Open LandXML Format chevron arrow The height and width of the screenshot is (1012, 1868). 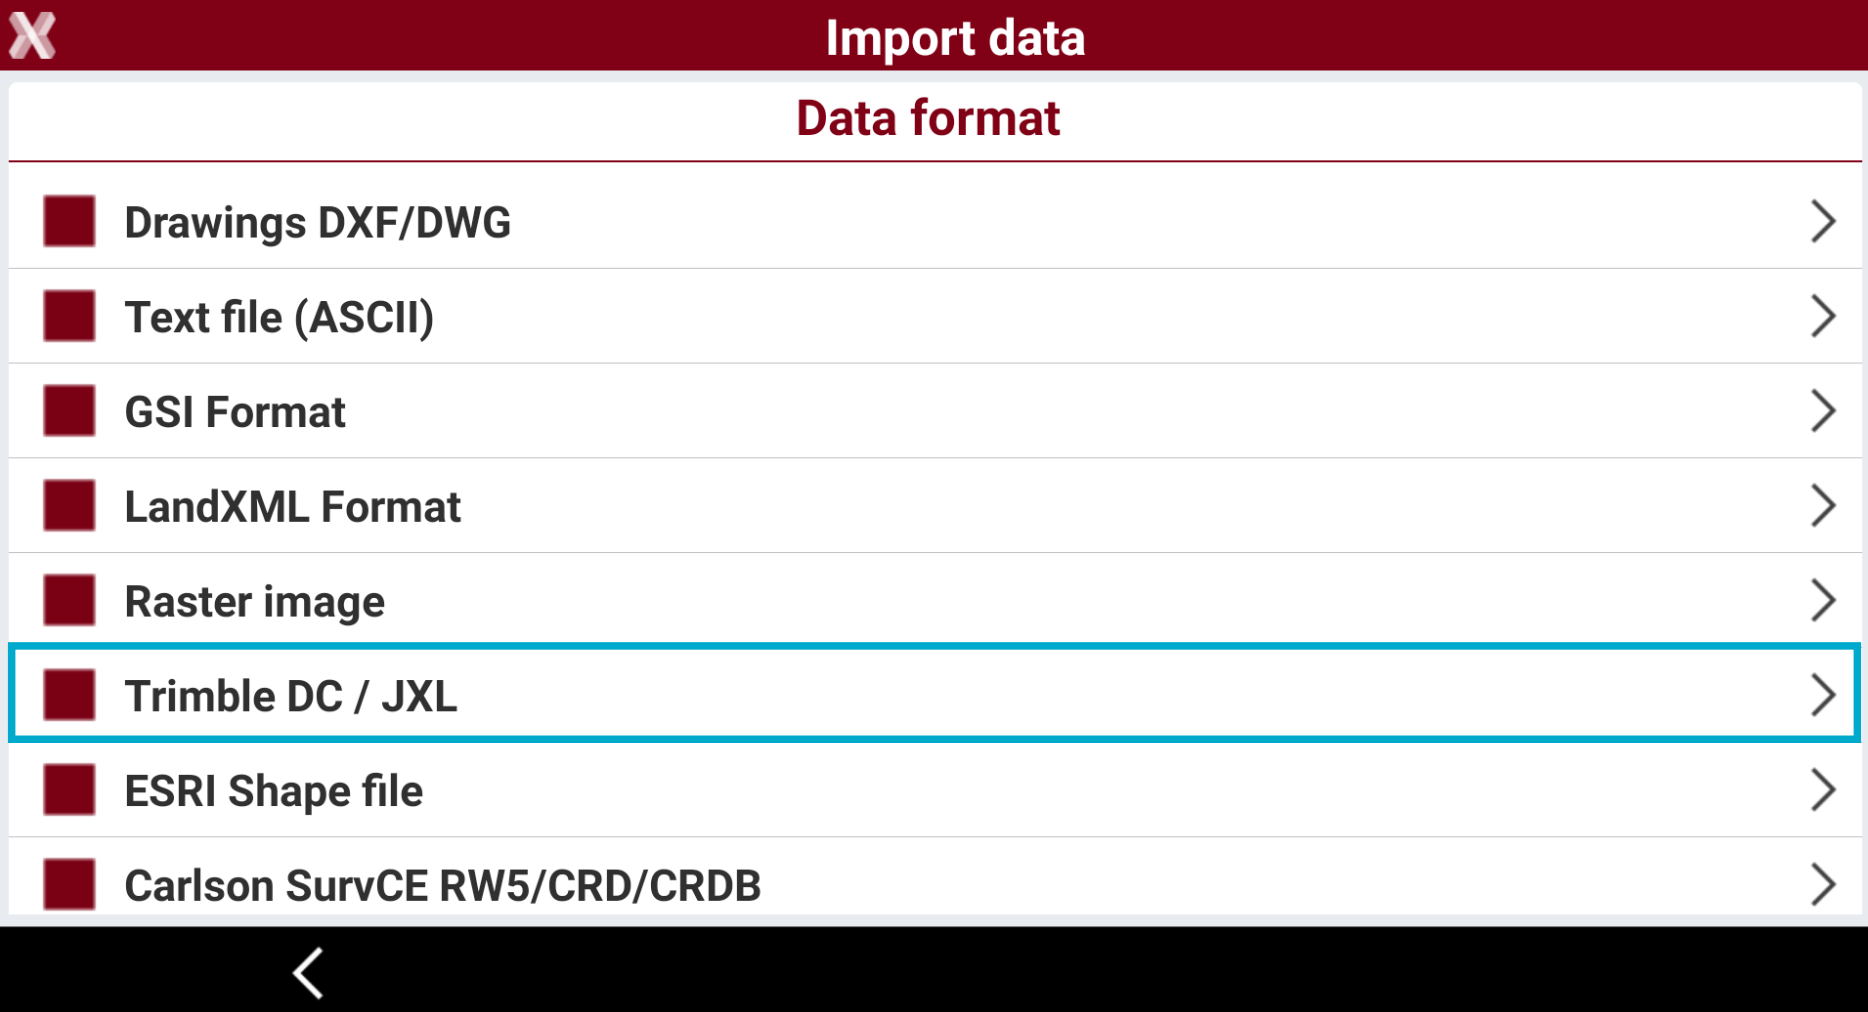point(1823,505)
